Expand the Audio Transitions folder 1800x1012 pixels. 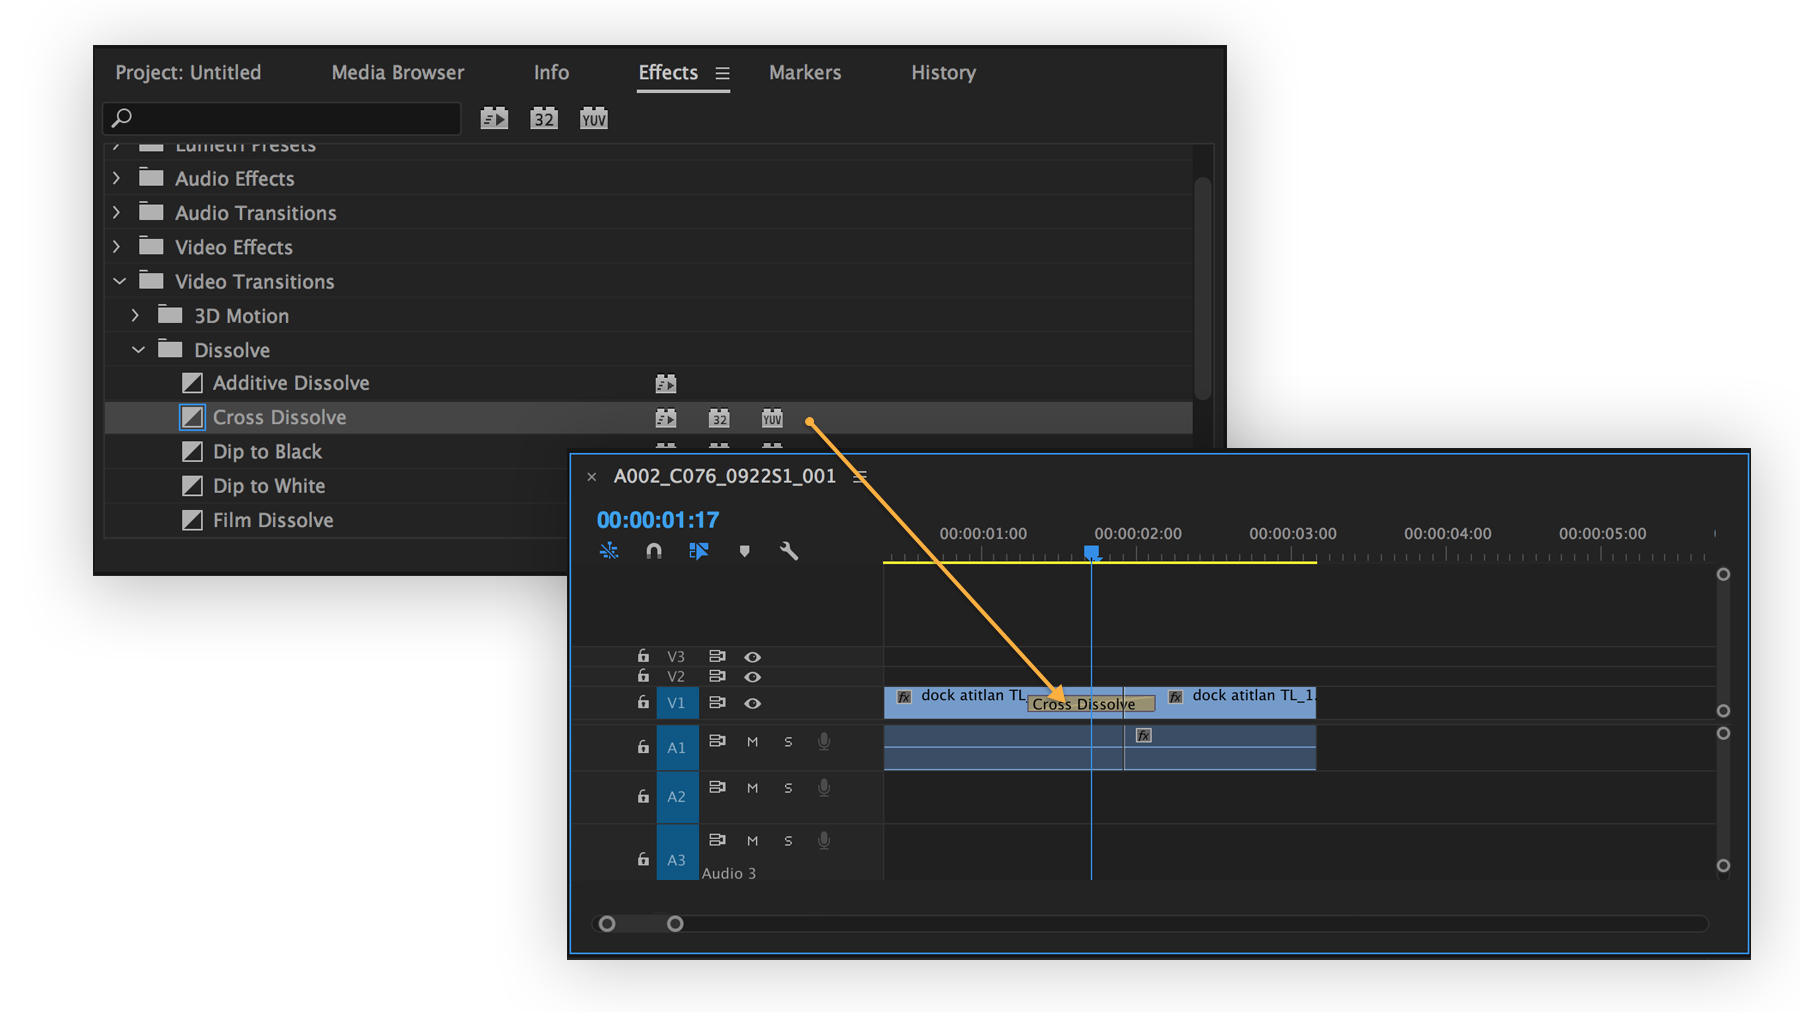(116, 212)
